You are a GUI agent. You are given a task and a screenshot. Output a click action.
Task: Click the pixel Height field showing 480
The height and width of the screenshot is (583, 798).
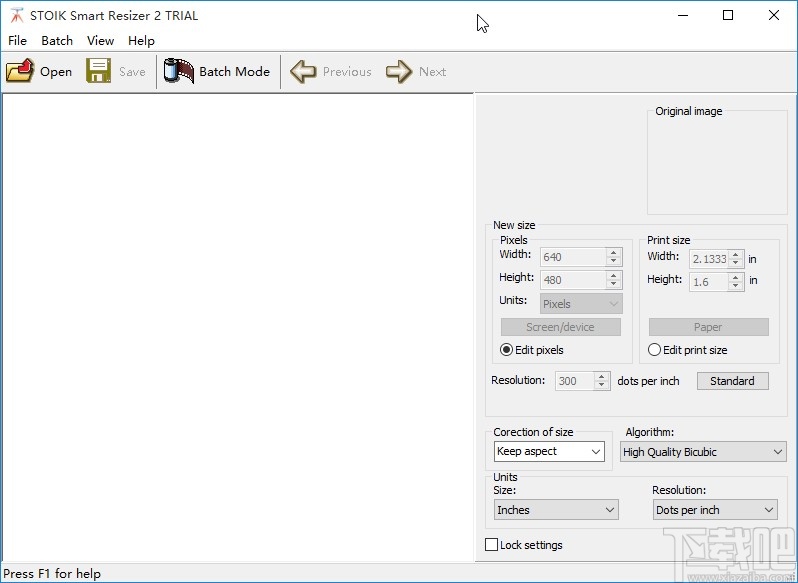(x=573, y=280)
